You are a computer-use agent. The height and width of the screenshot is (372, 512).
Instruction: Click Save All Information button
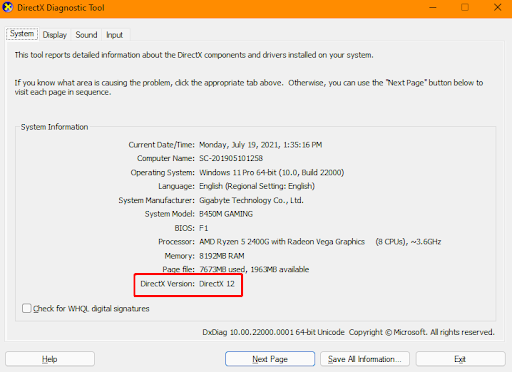365,359
